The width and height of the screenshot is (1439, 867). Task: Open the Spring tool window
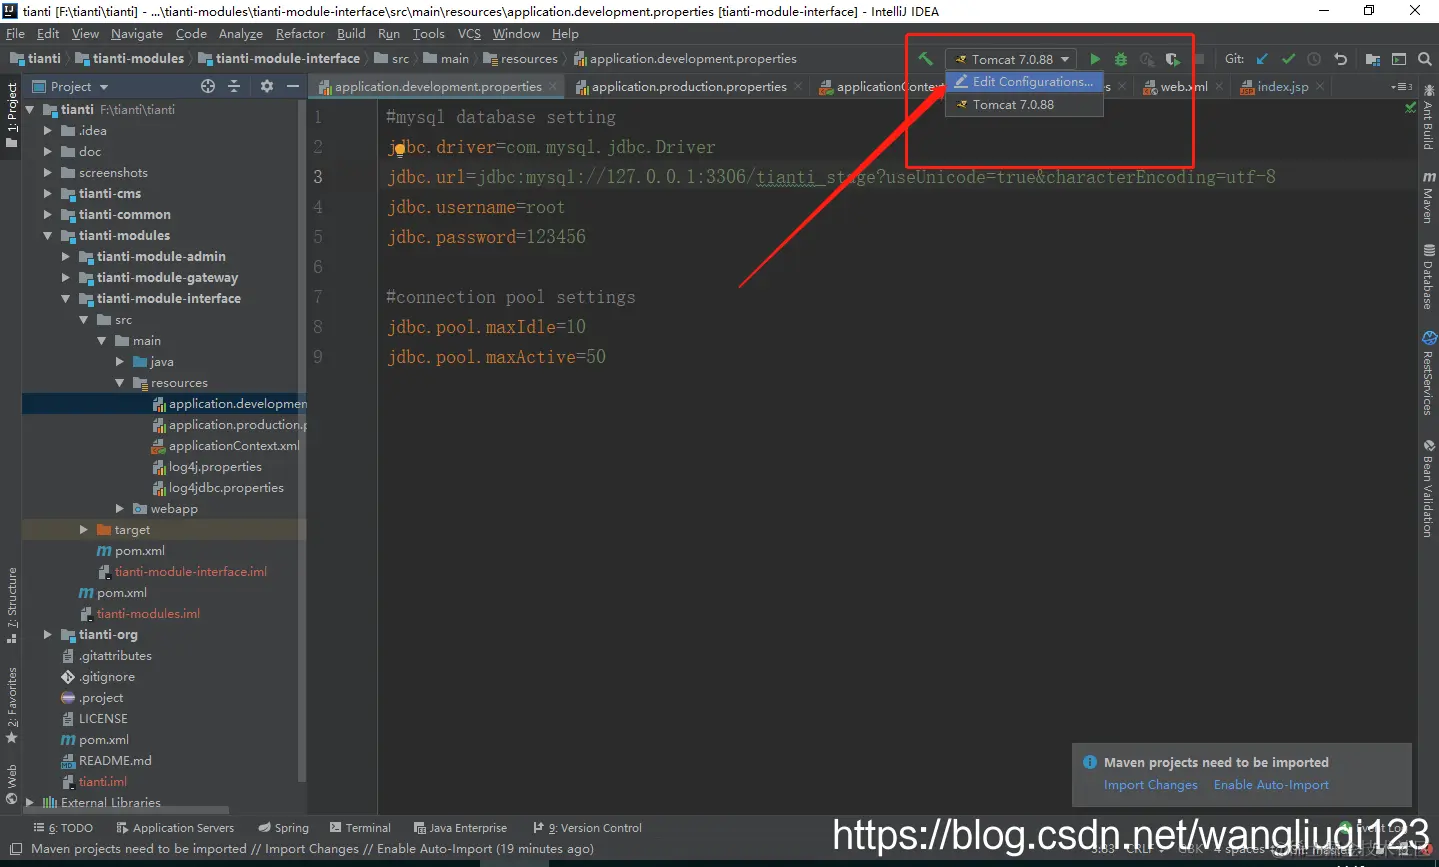(284, 828)
